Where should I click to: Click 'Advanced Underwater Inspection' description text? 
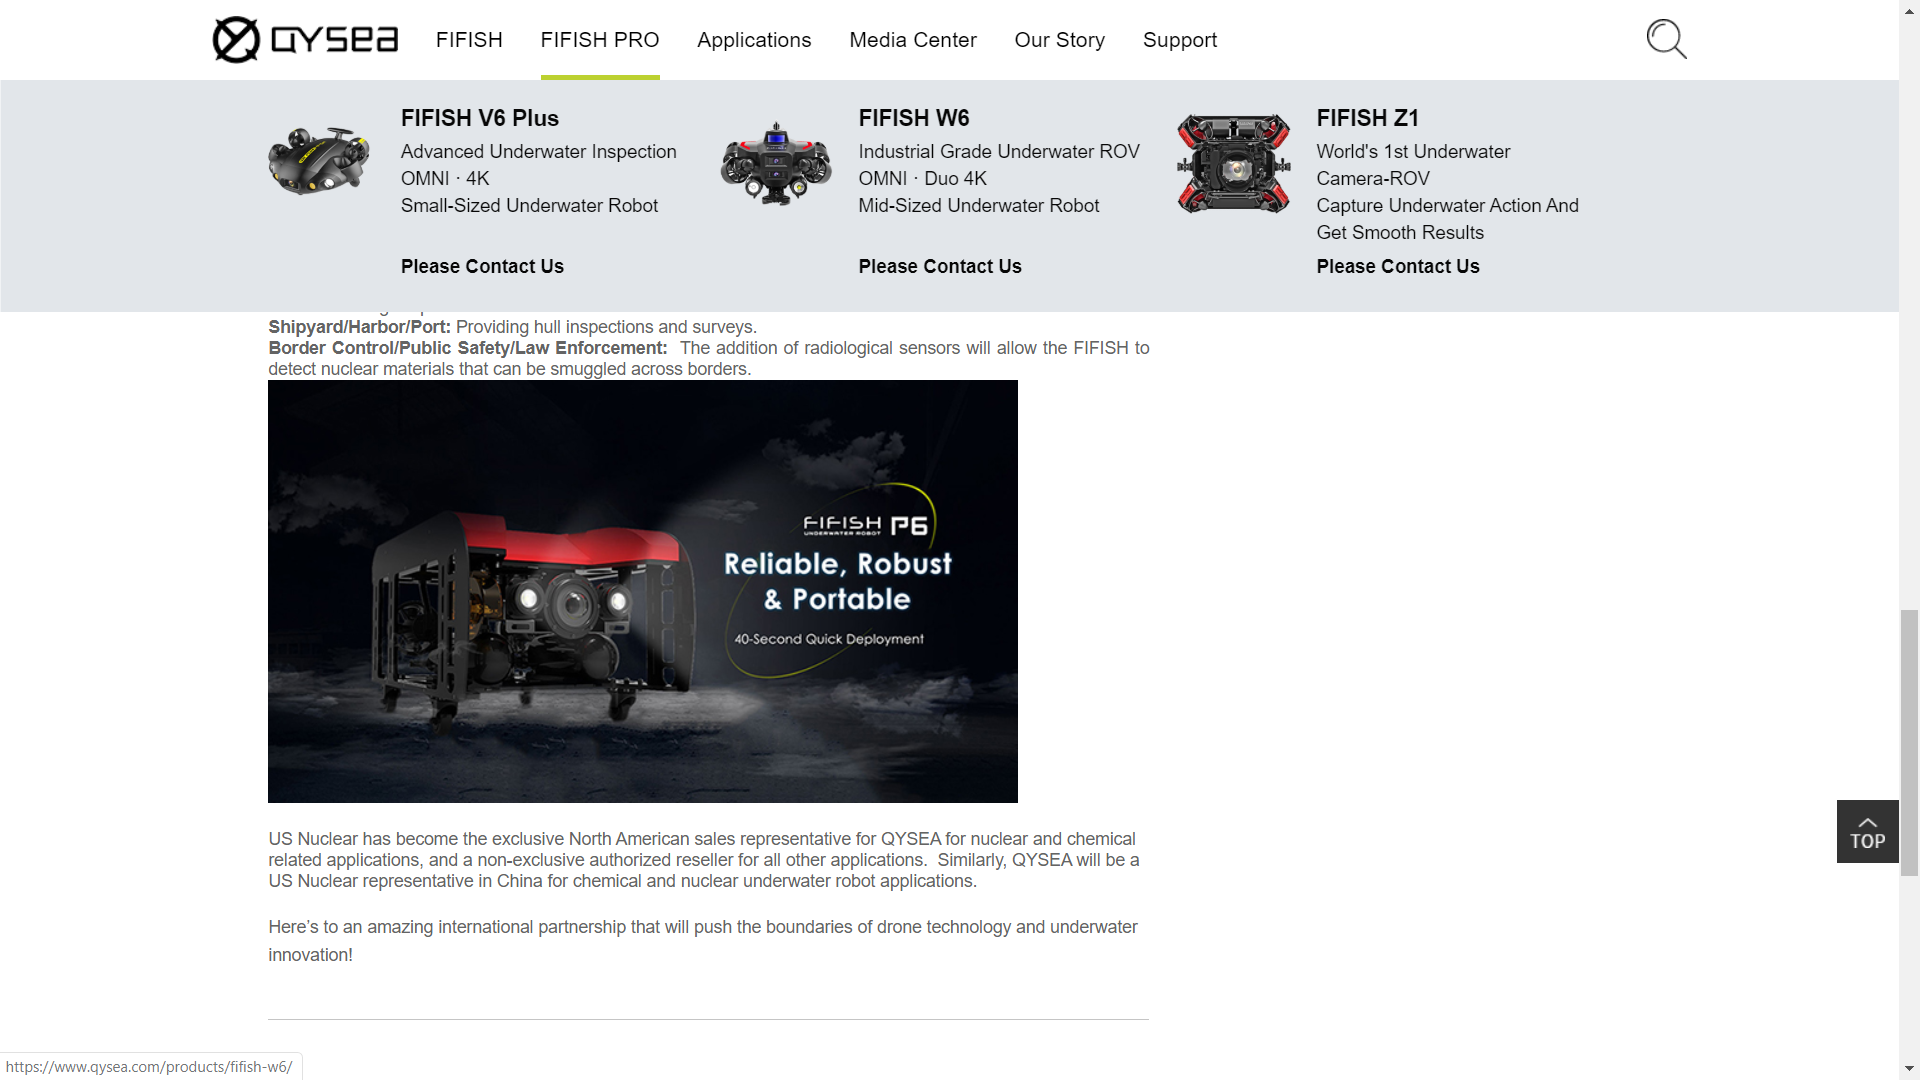pyautogui.click(x=539, y=151)
